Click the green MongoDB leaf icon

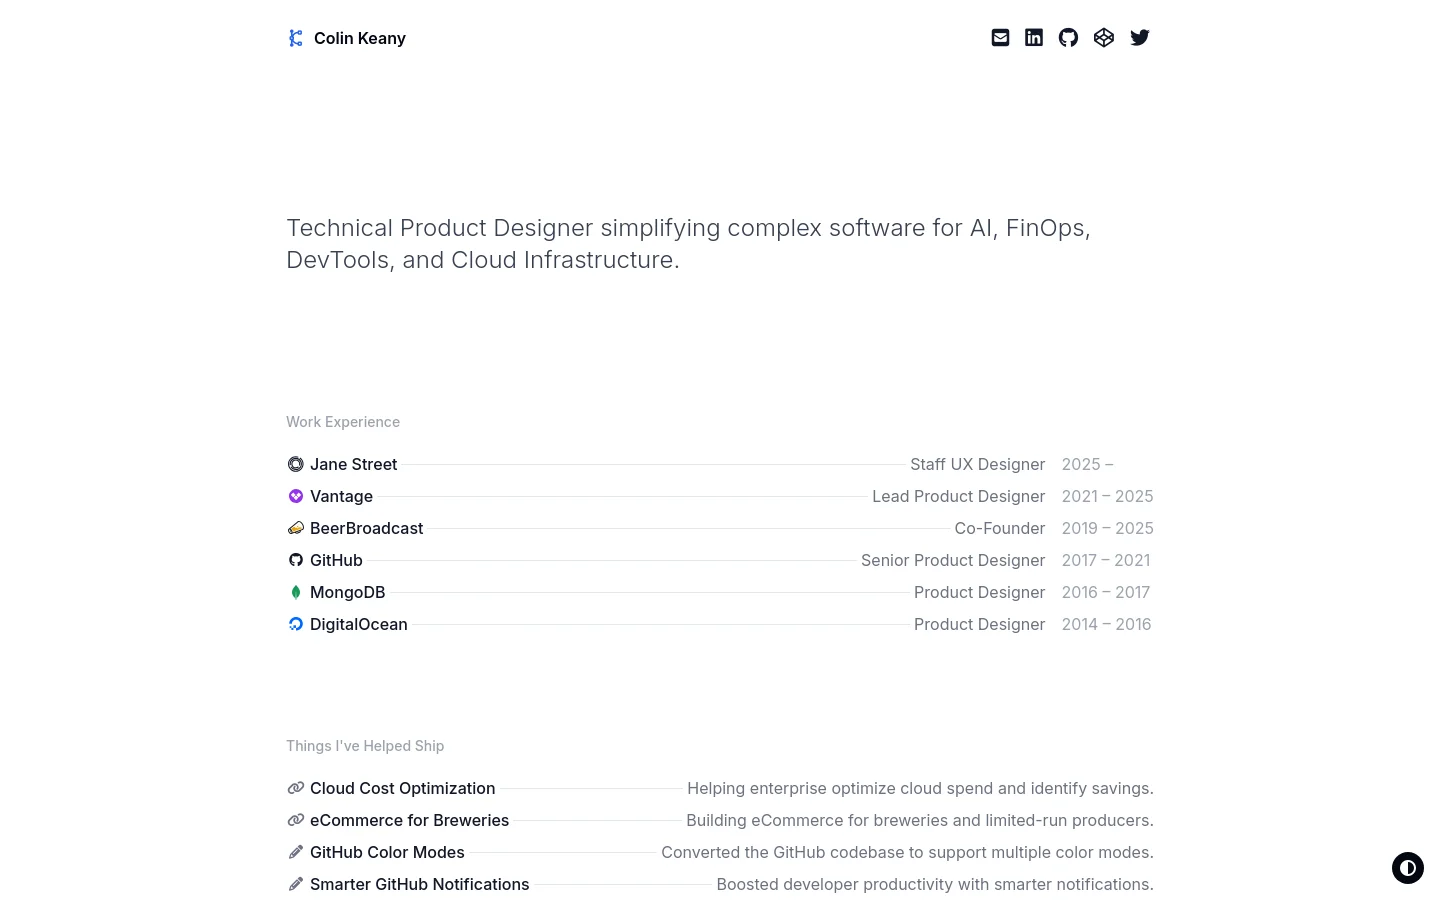click(296, 592)
